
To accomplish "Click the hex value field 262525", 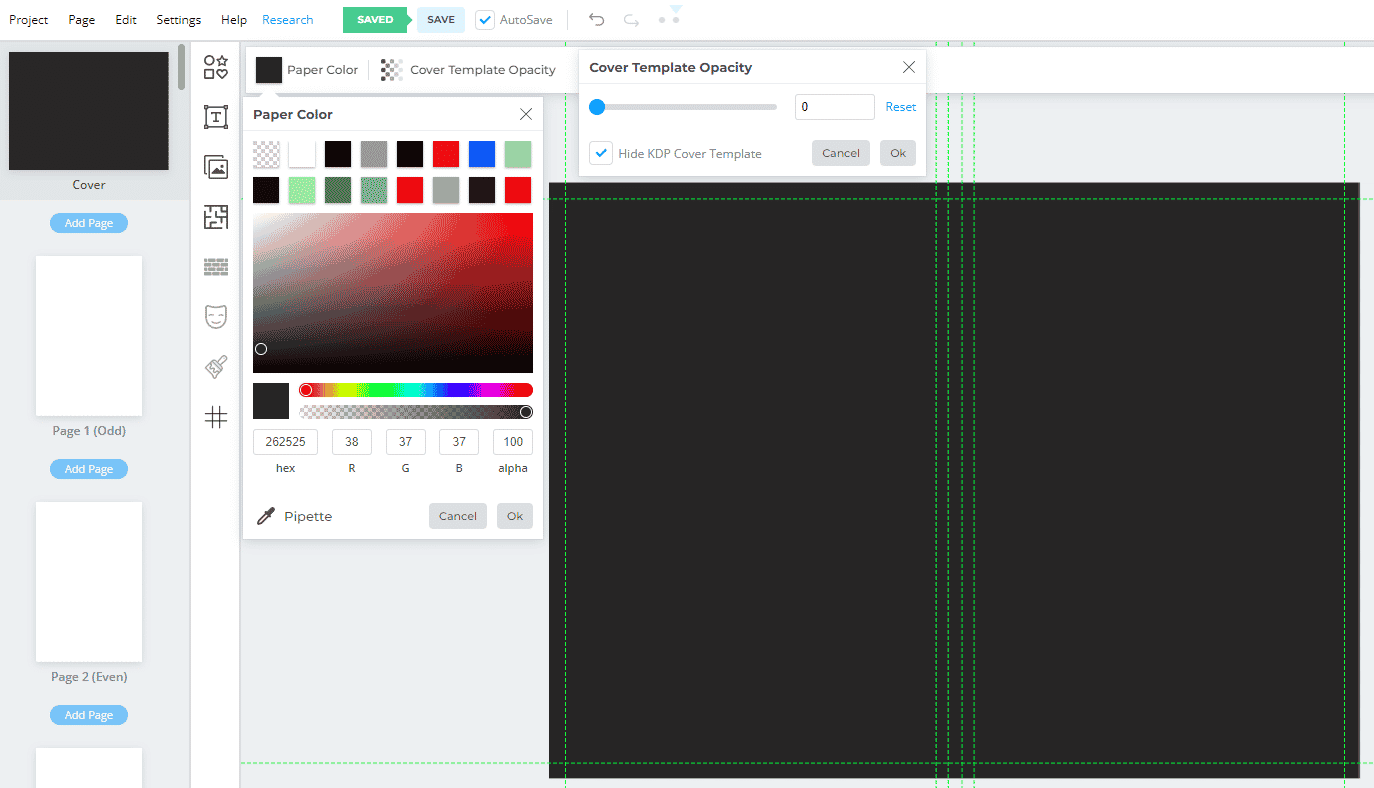I will pos(286,442).
